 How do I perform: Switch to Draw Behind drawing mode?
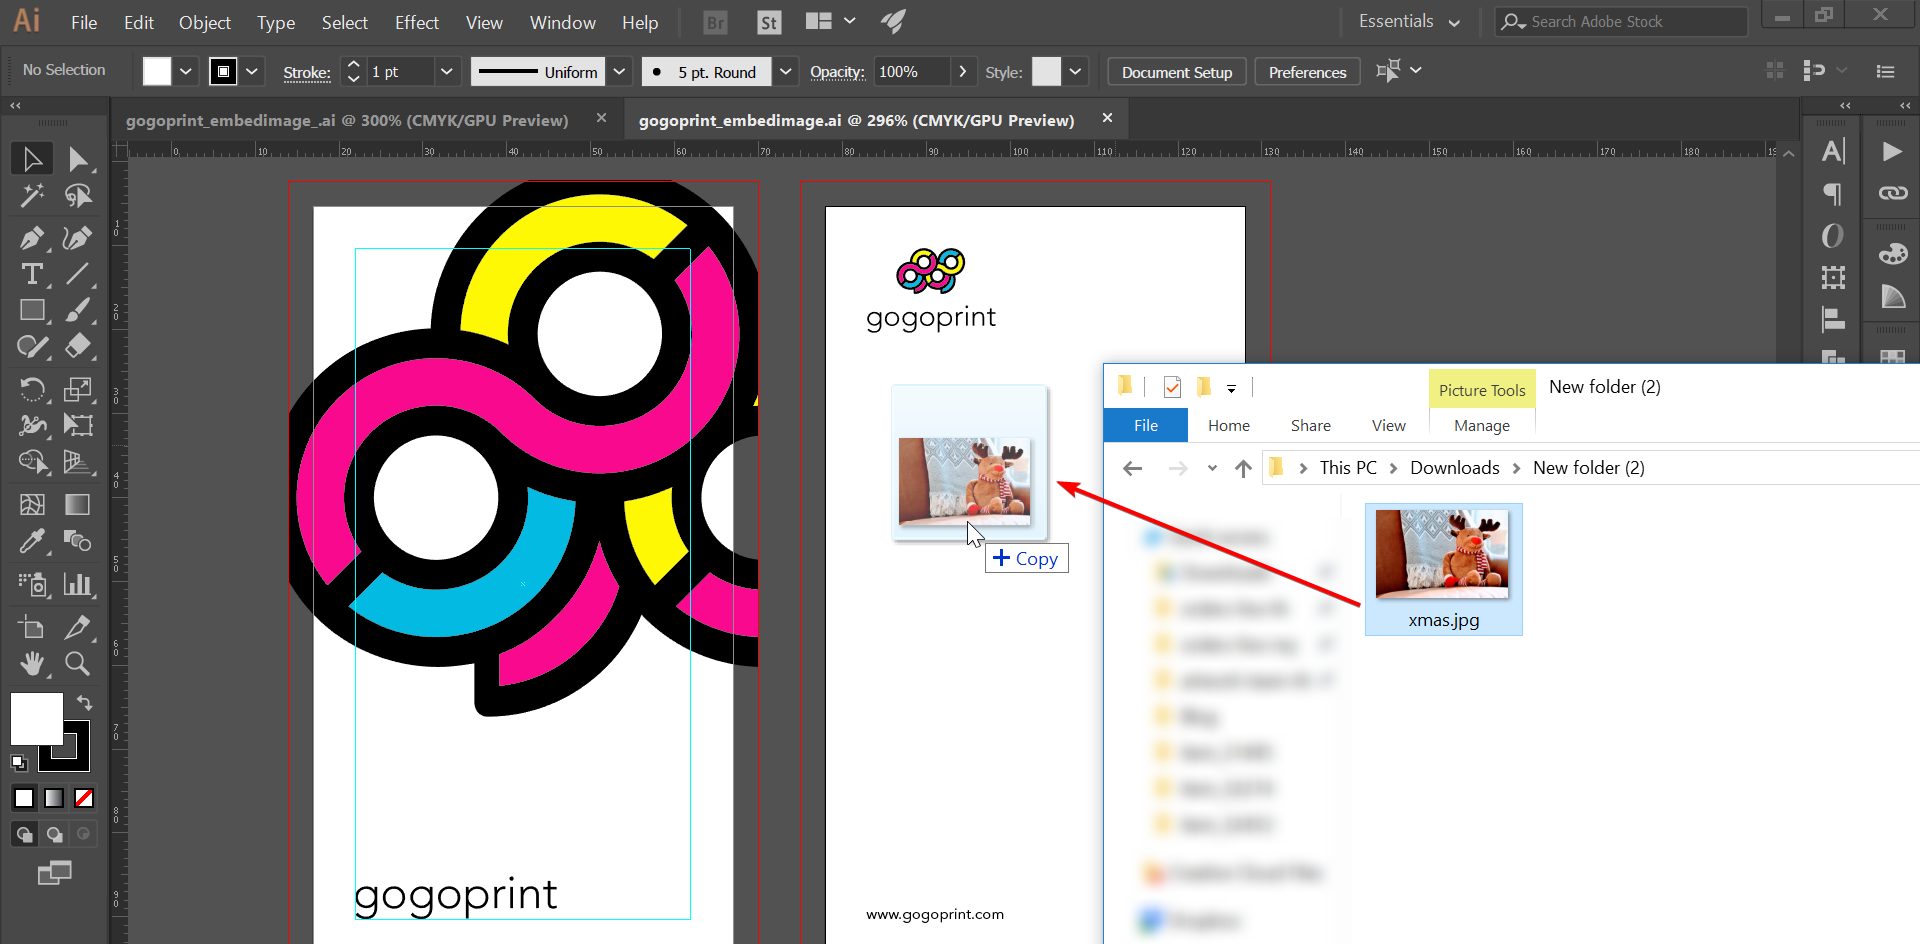[x=54, y=833]
